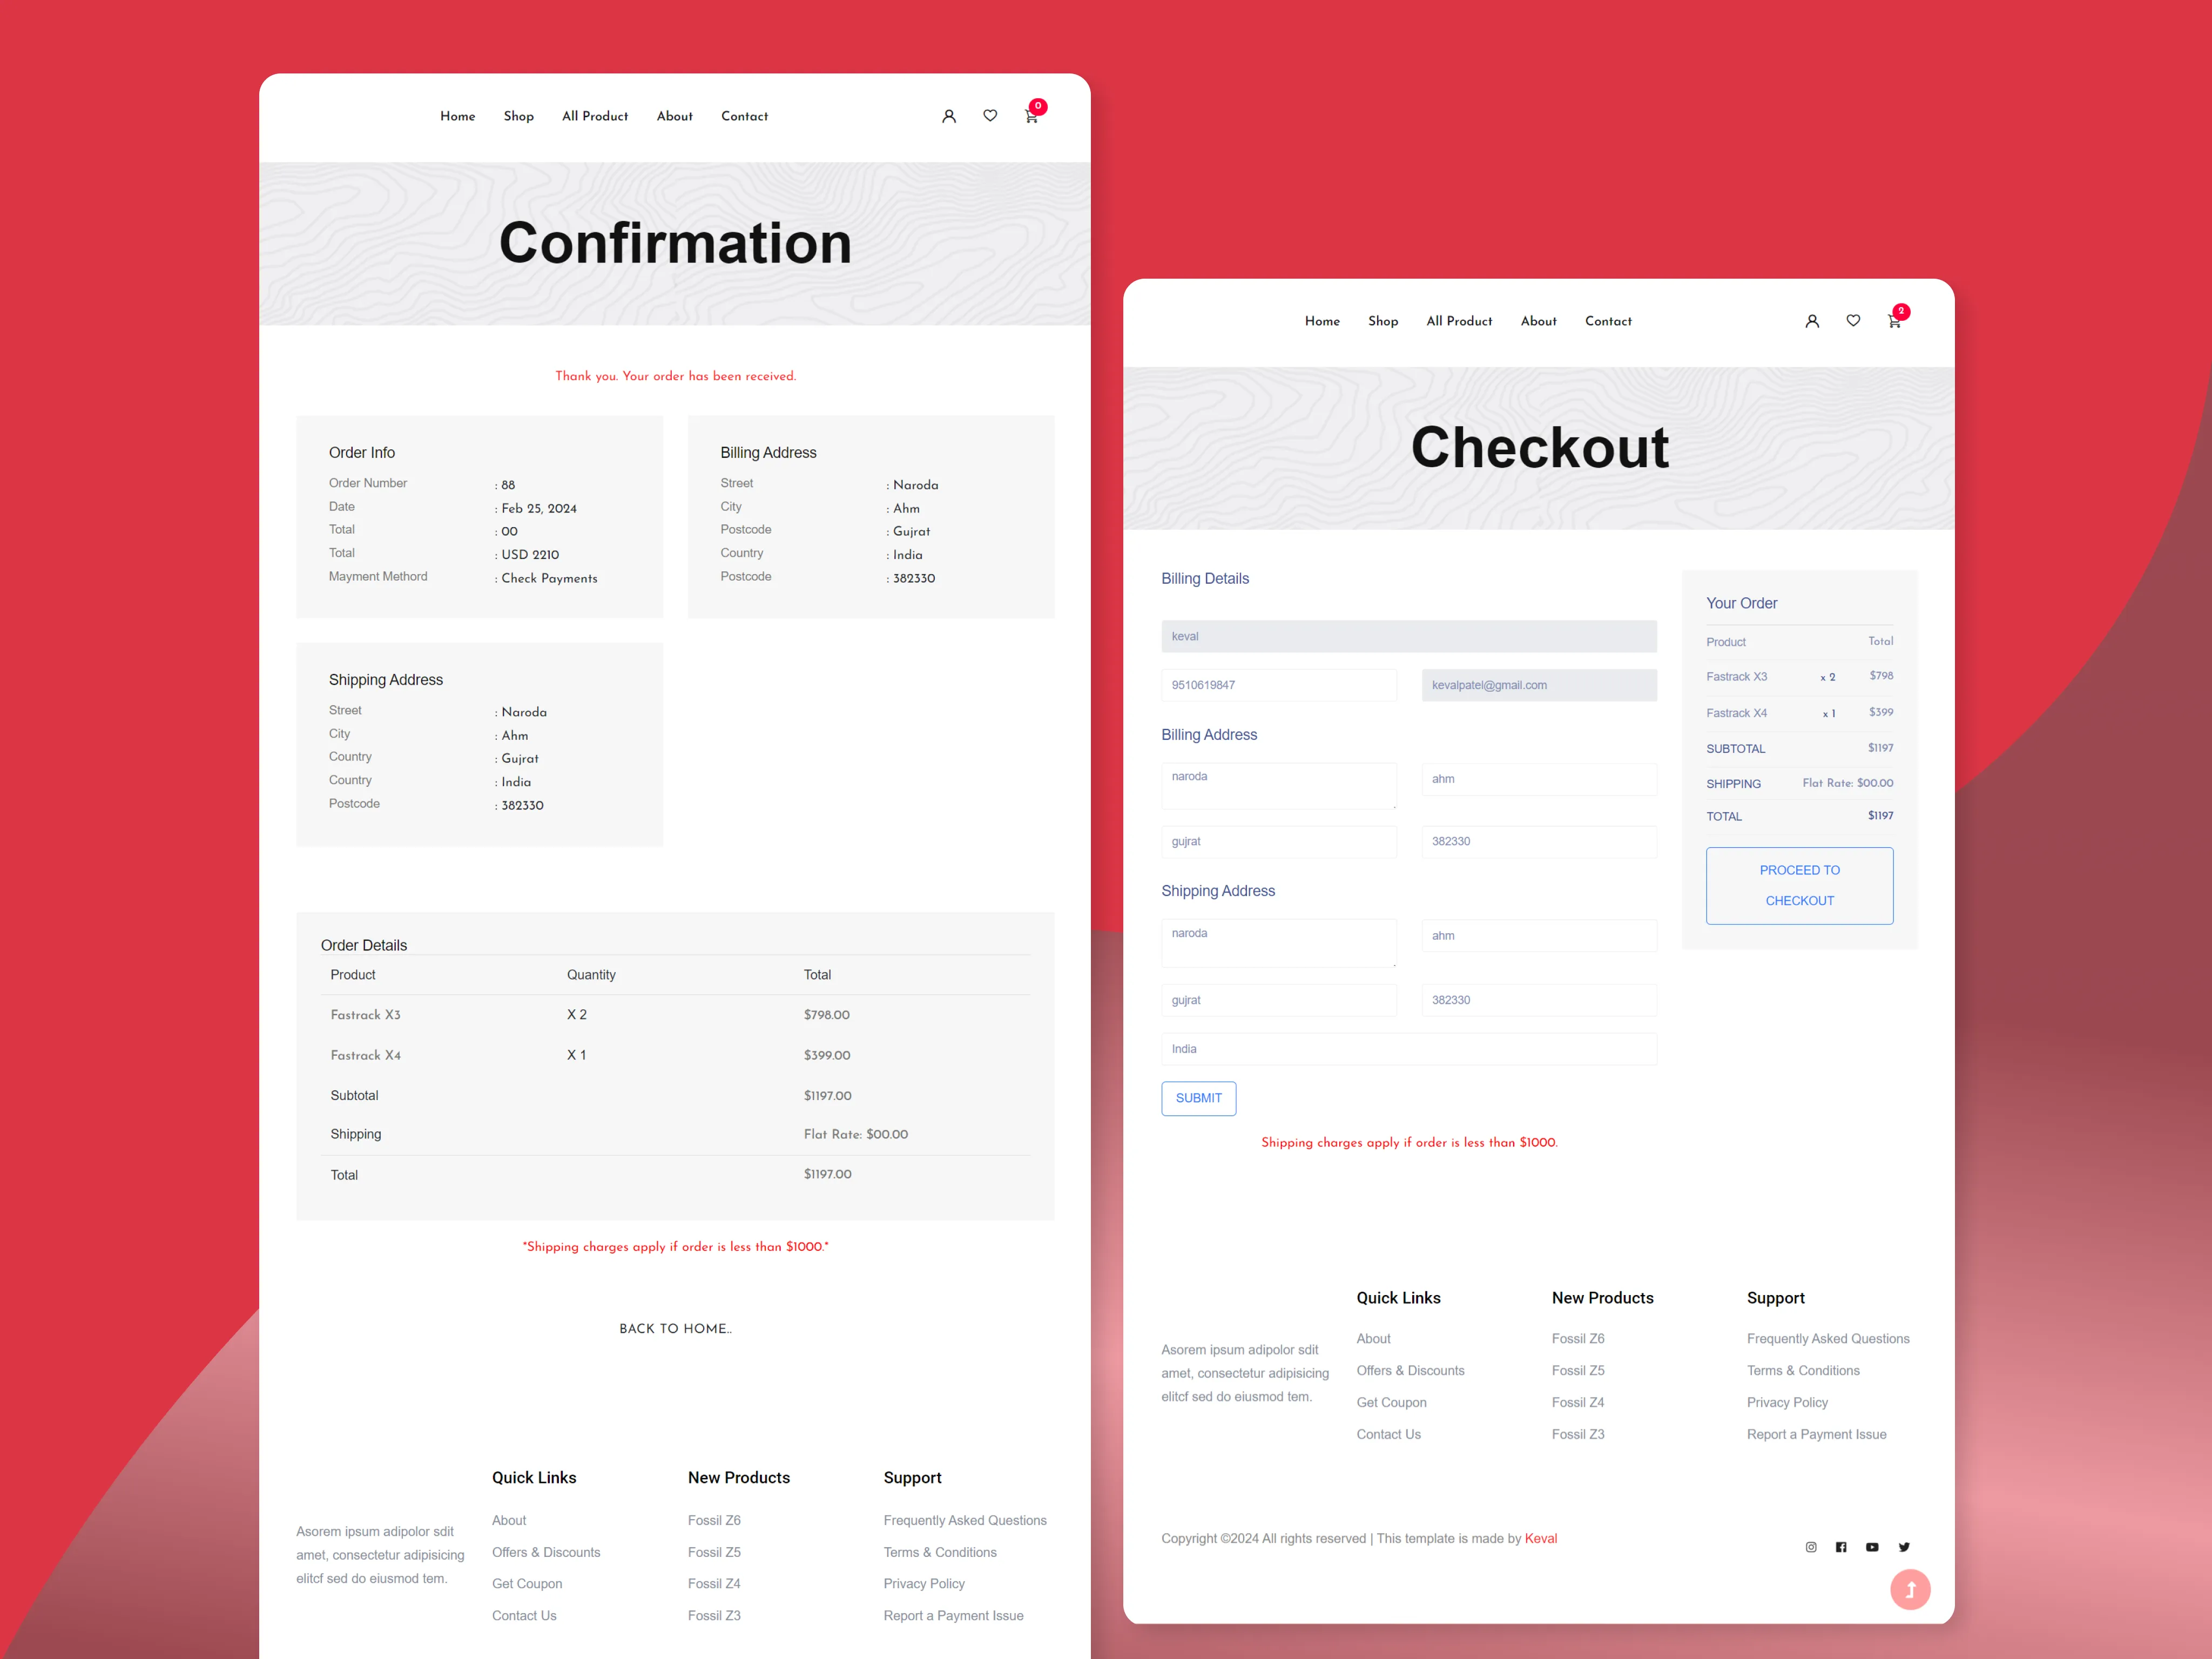Click PROCEED TO CHECKOUT button

1799,884
